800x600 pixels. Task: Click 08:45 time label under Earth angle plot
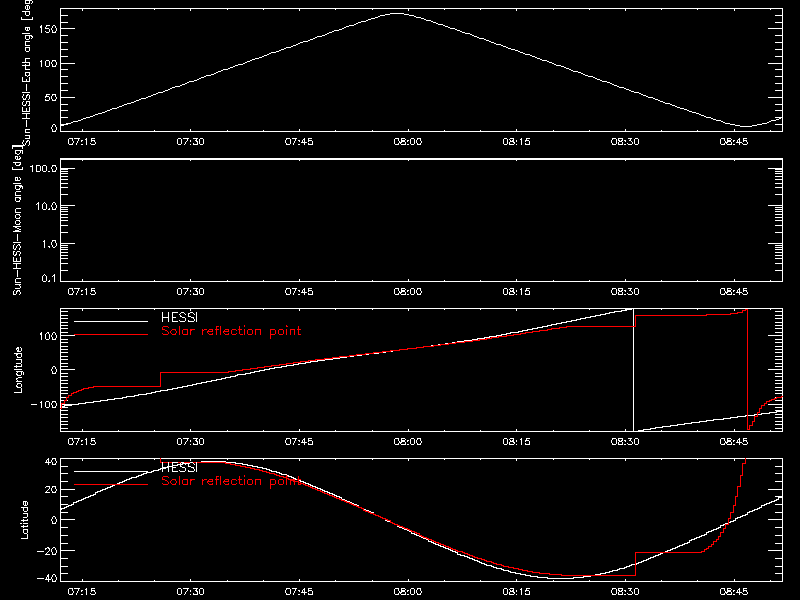click(x=734, y=142)
